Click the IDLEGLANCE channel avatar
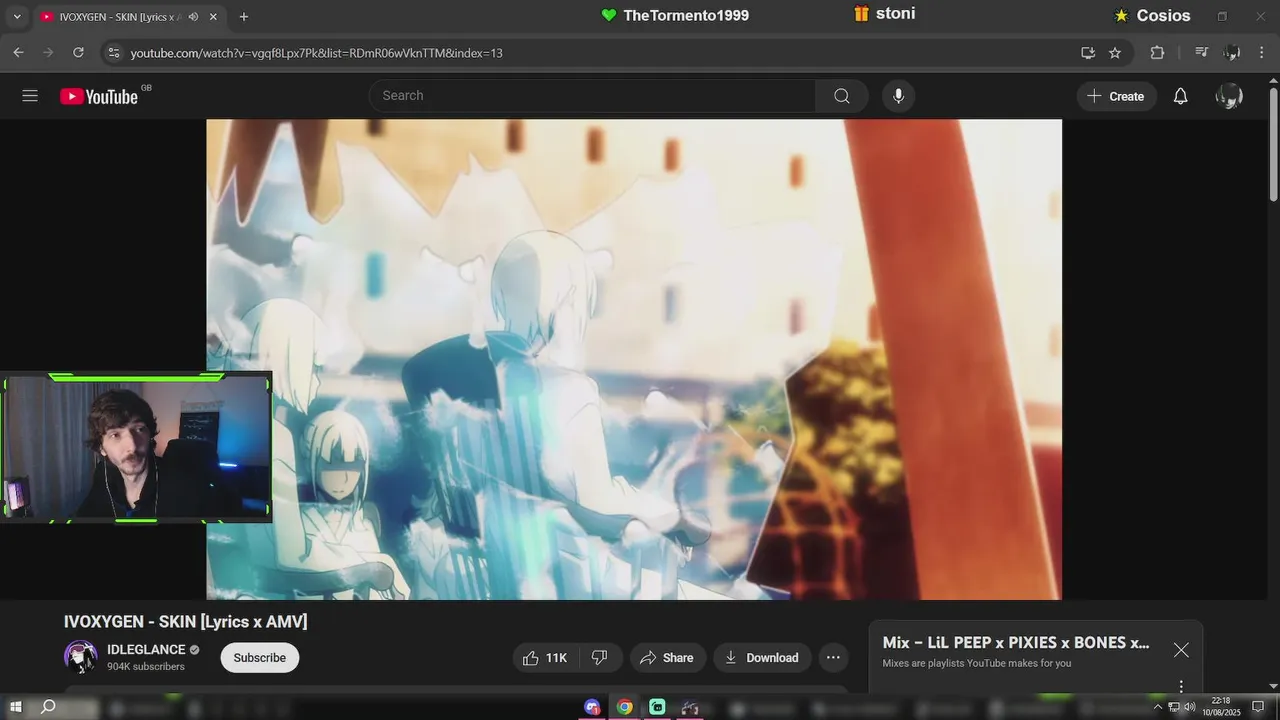1280x720 pixels. tap(81, 657)
